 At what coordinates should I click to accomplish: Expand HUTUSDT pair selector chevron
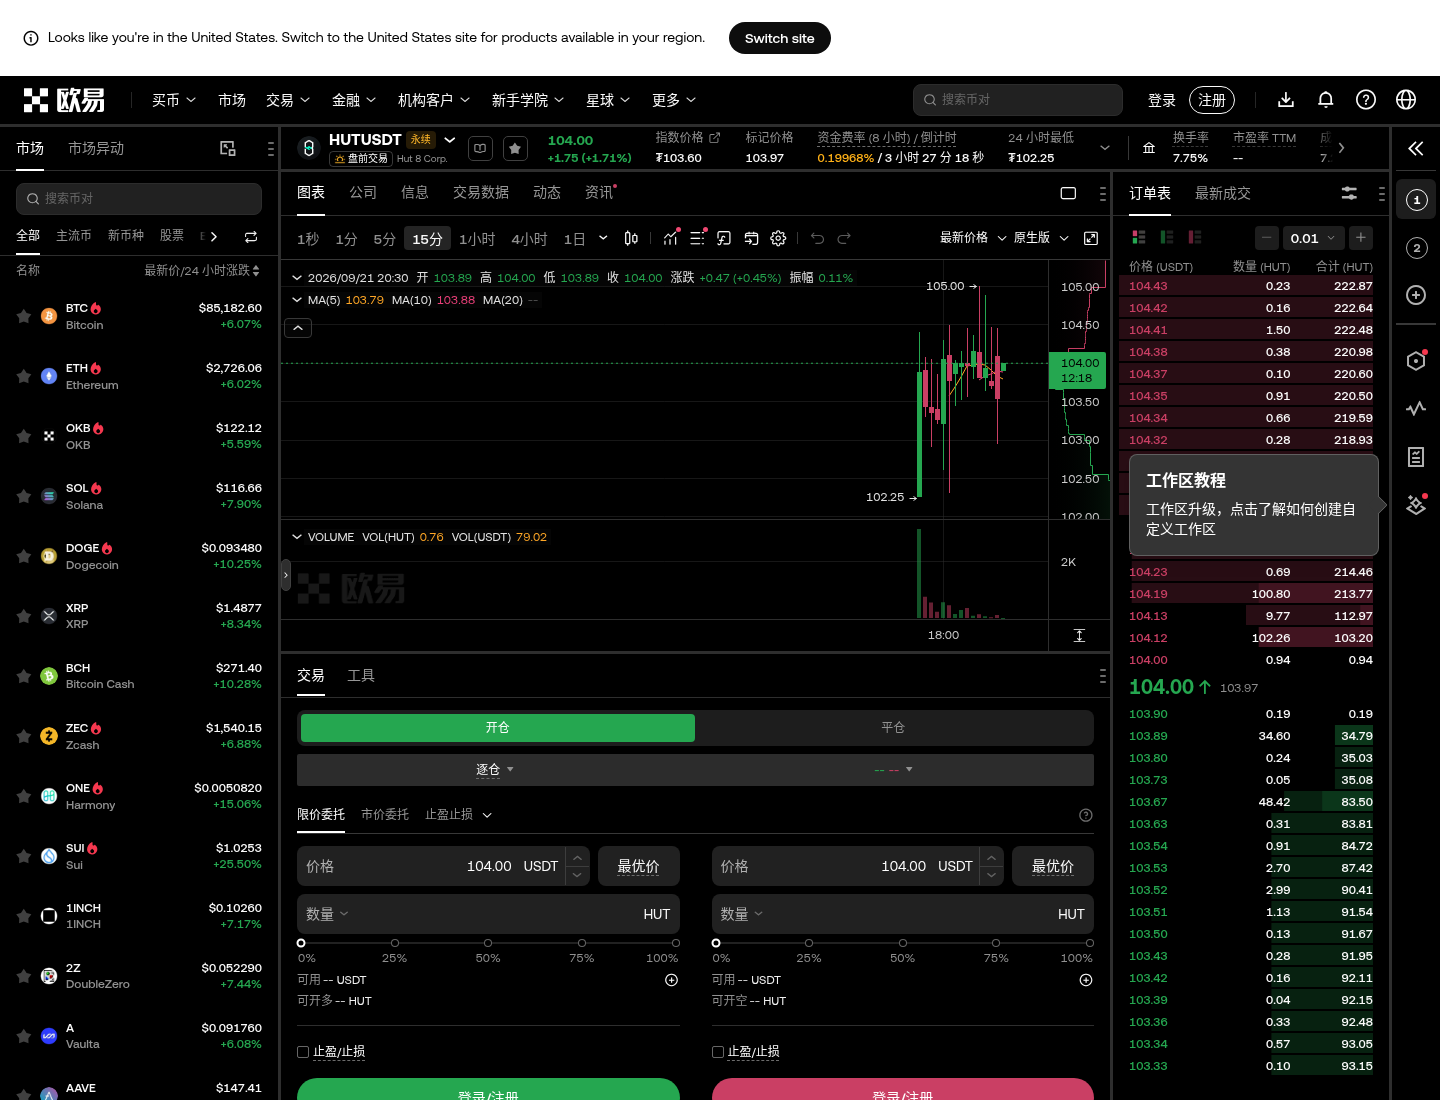(450, 140)
